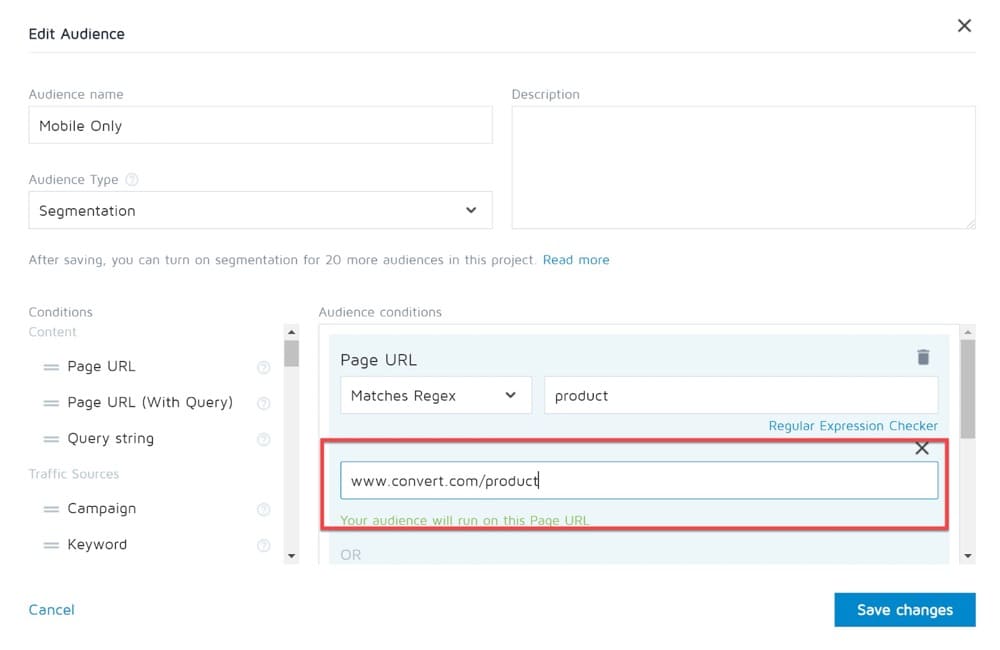Click help icon next to Campaign
Image resolution: width=1000 pixels, height=650 pixels.
[x=264, y=509]
